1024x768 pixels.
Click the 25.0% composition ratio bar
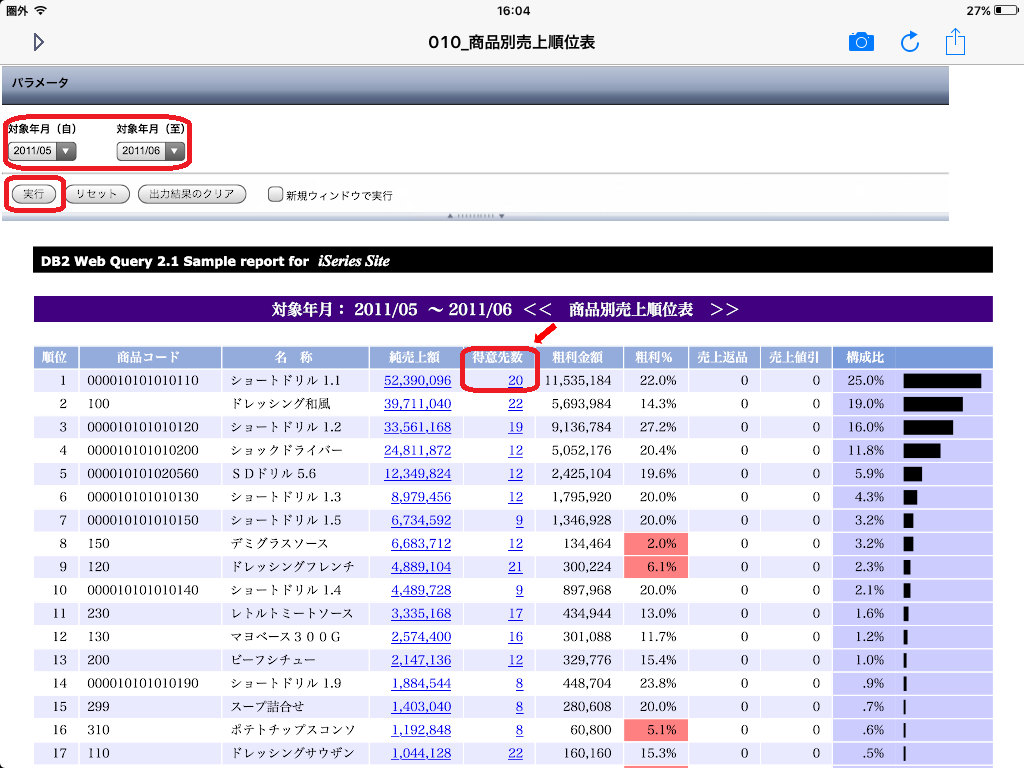click(x=942, y=381)
